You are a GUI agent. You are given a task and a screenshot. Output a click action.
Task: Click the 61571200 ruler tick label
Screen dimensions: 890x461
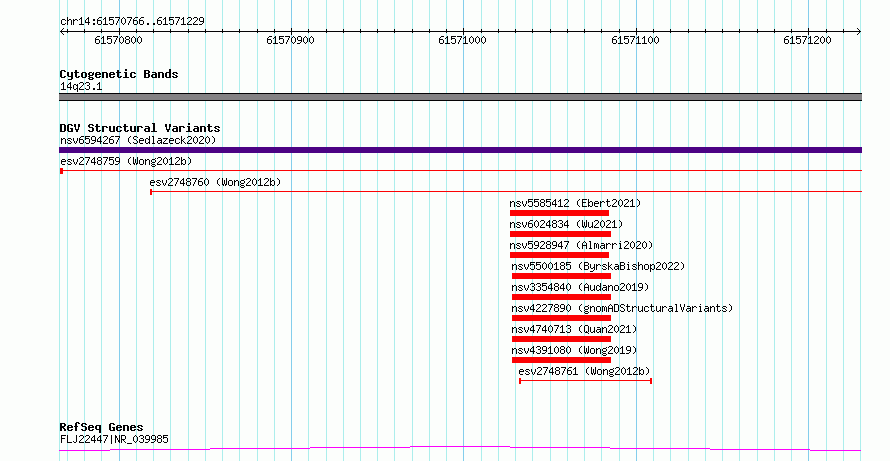pyautogui.click(x=807, y=40)
